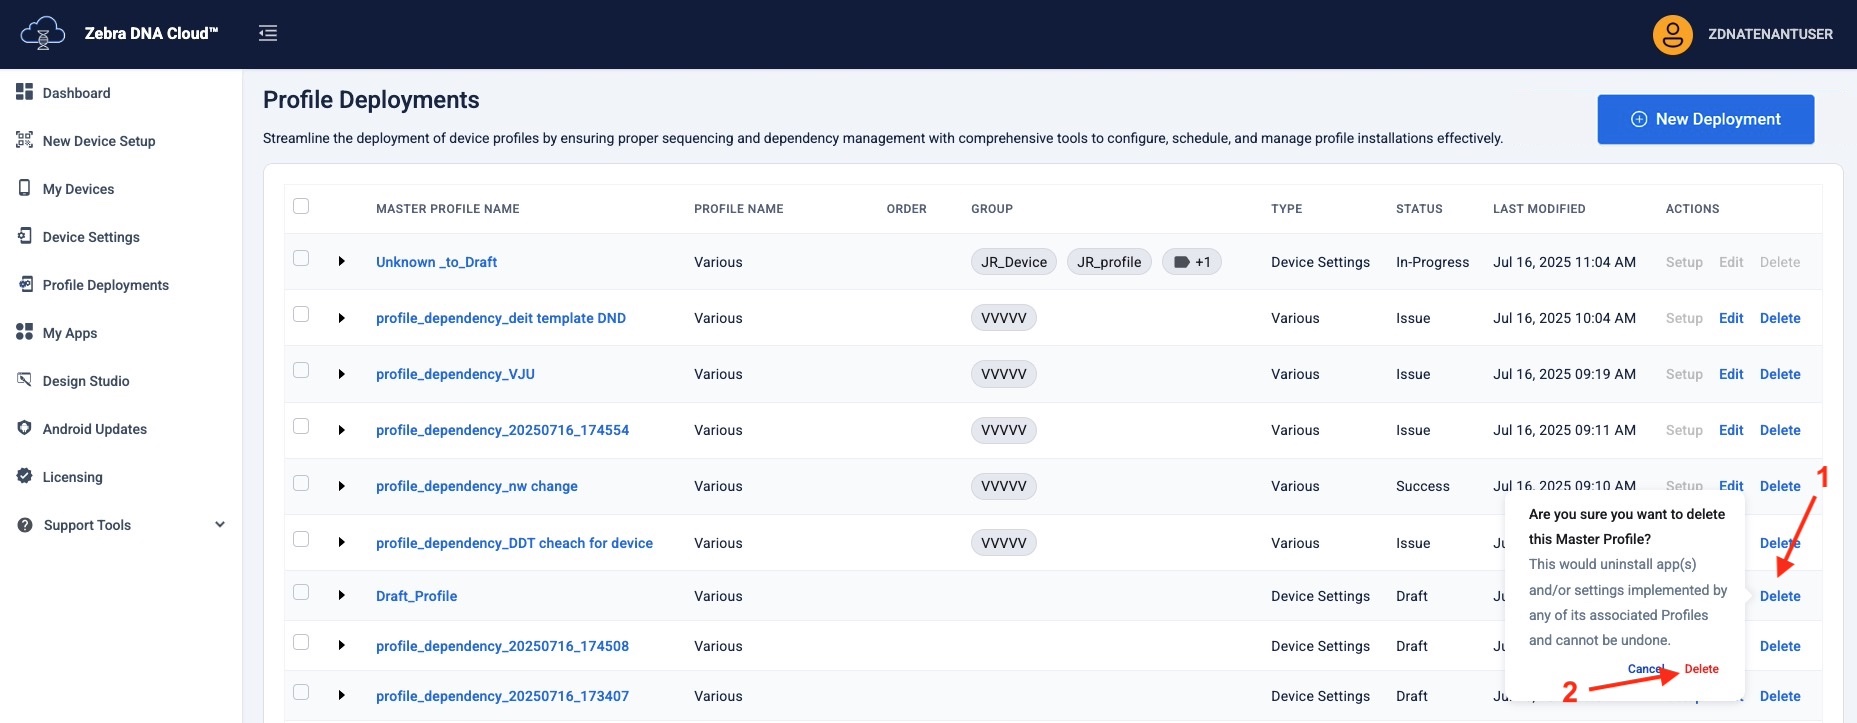
Task: Click the New Device Setup icon
Action: tap(25, 140)
